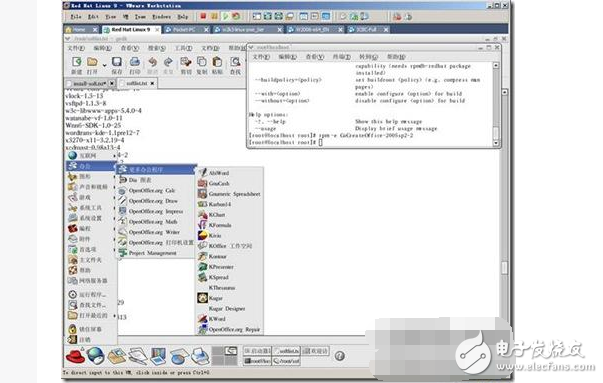Expand the System Tools category
This screenshot has height=383, width=603.
coord(92,208)
